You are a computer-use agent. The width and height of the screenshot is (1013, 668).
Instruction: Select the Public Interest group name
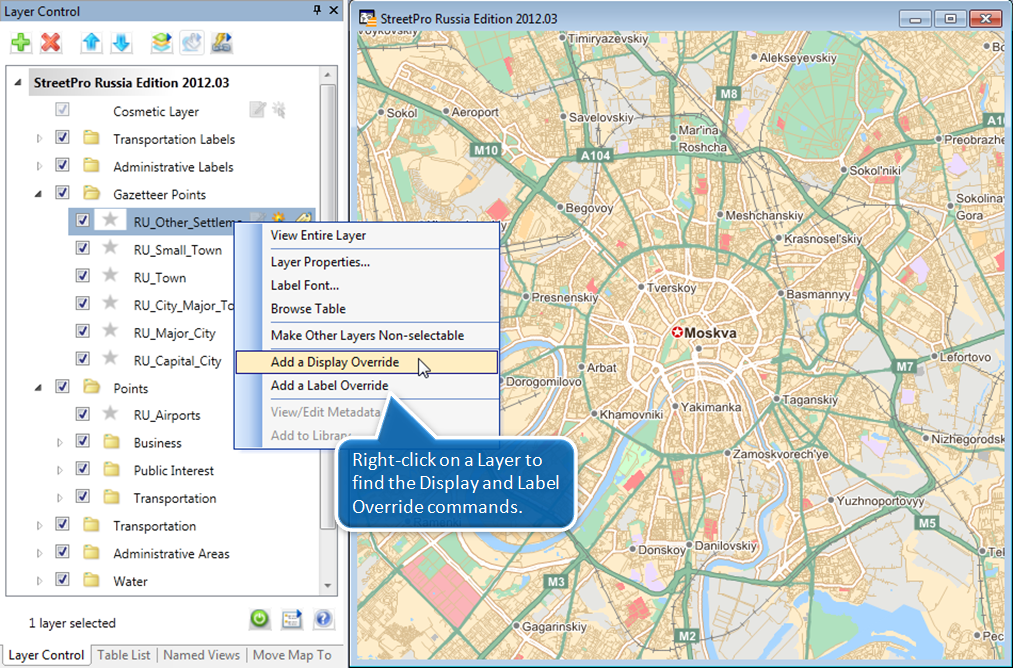pyautogui.click(x=173, y=470)
